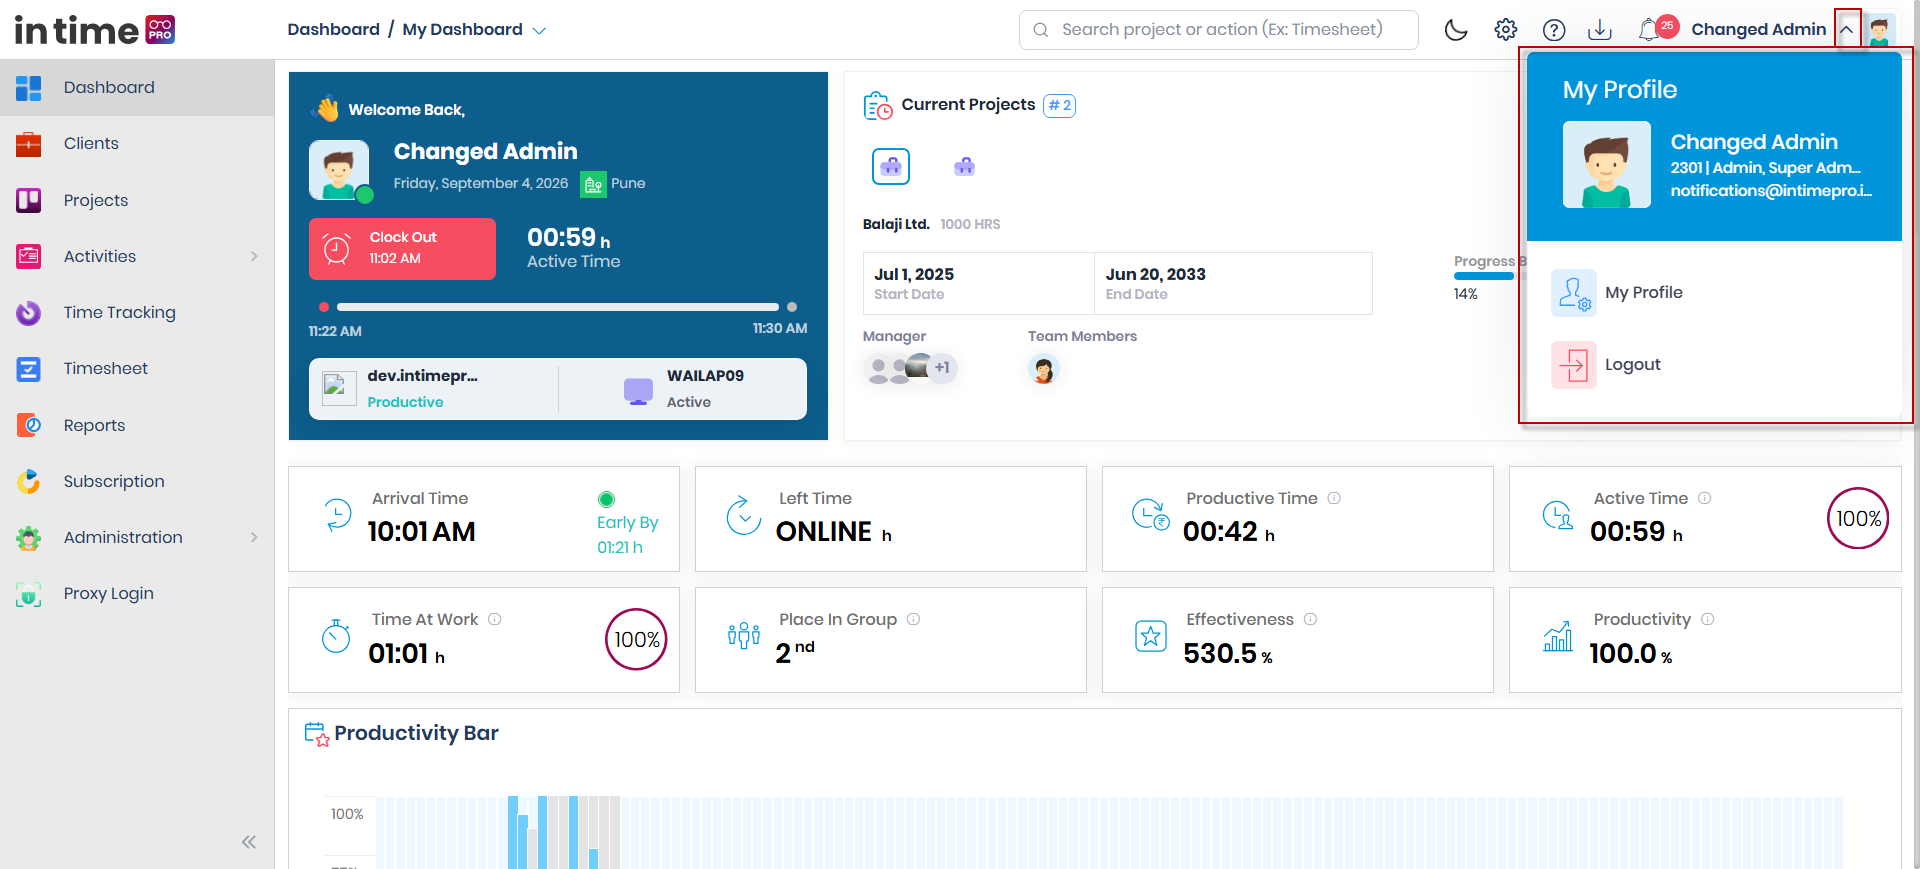Click info icon beside Active Time
This screenshot has height=869, width=1920.
tap(1705, 498)
